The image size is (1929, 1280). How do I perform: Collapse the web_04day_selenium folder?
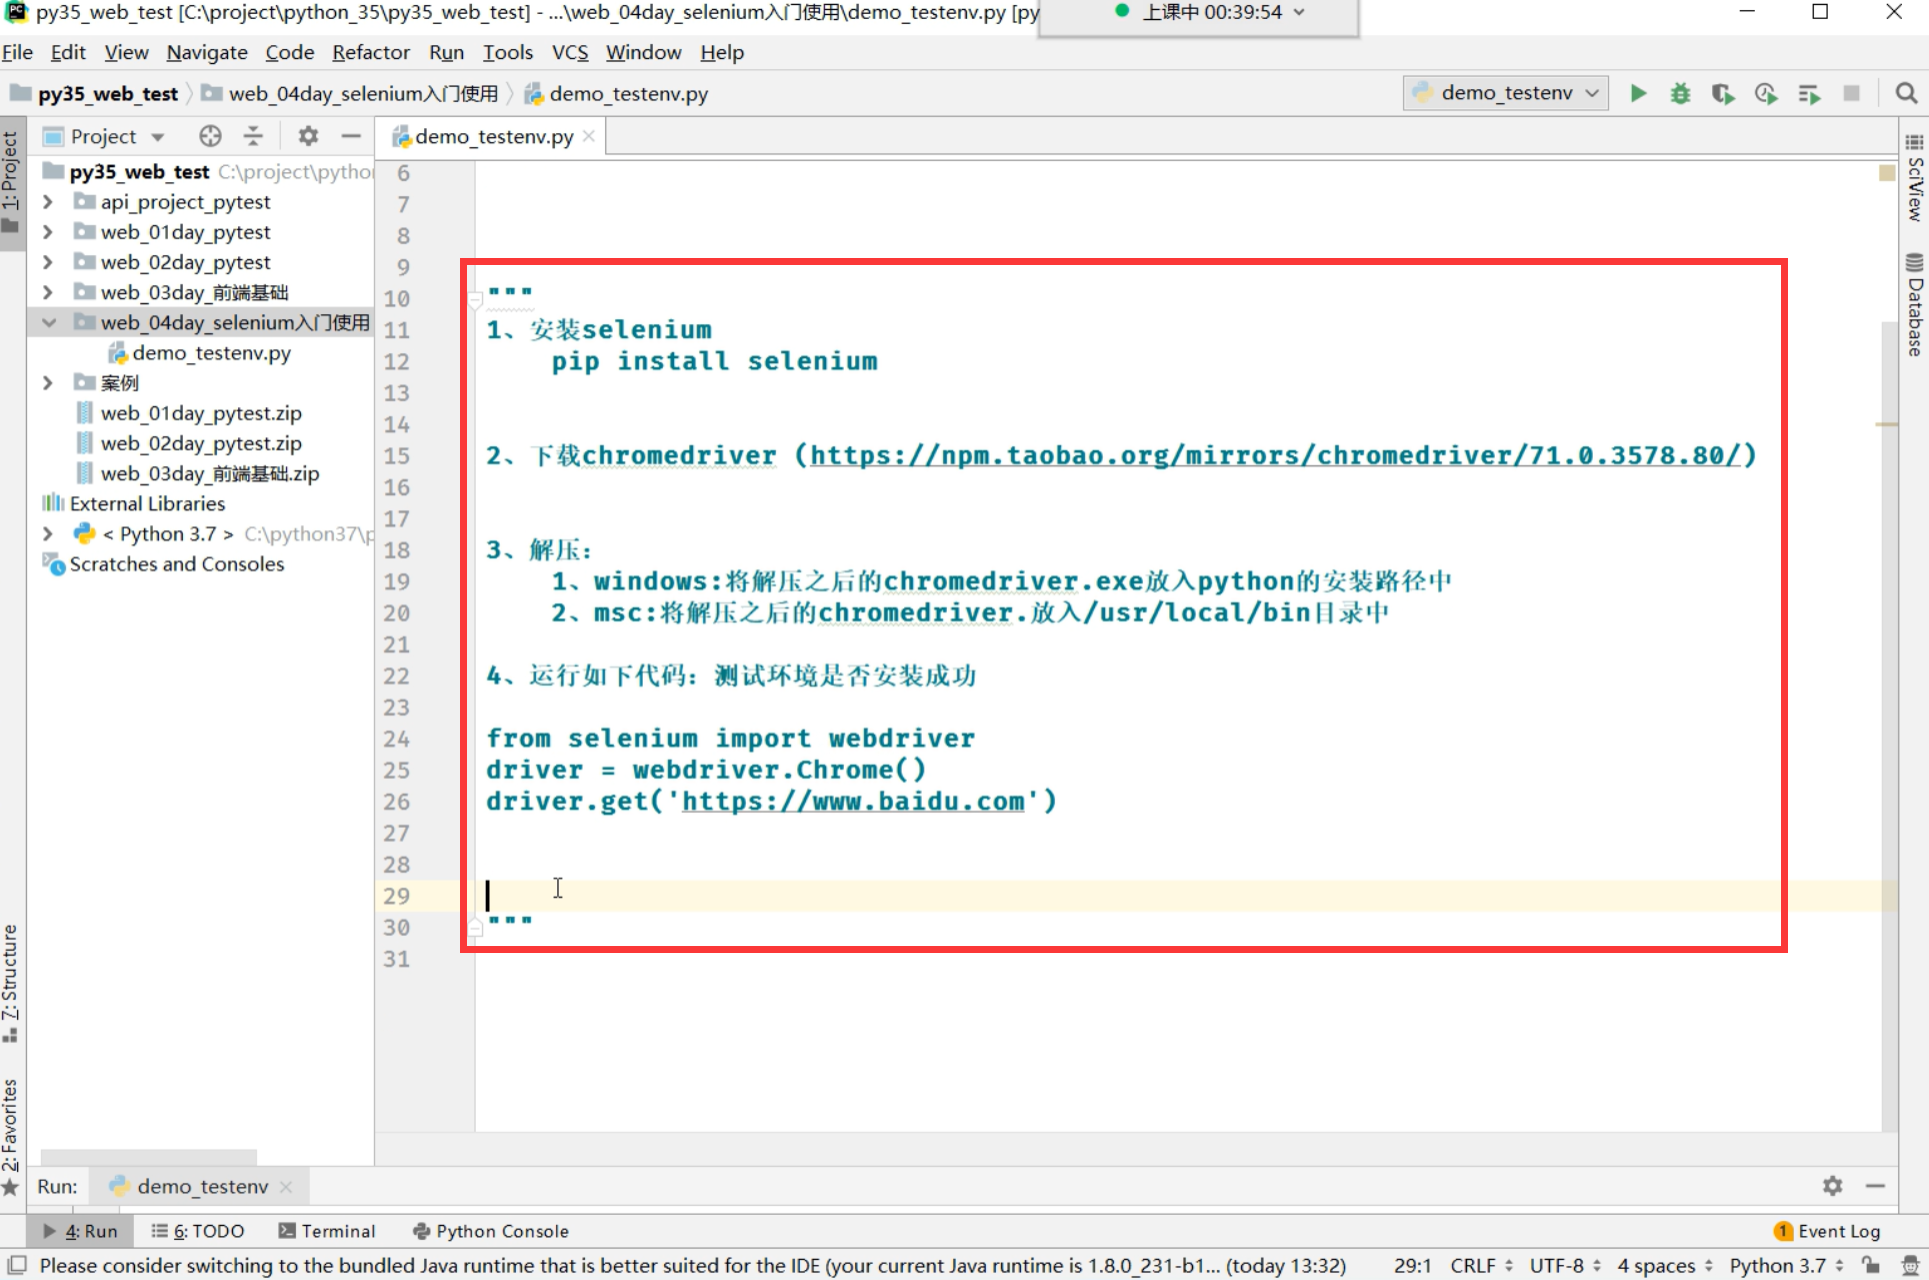[x=48, y=322]
